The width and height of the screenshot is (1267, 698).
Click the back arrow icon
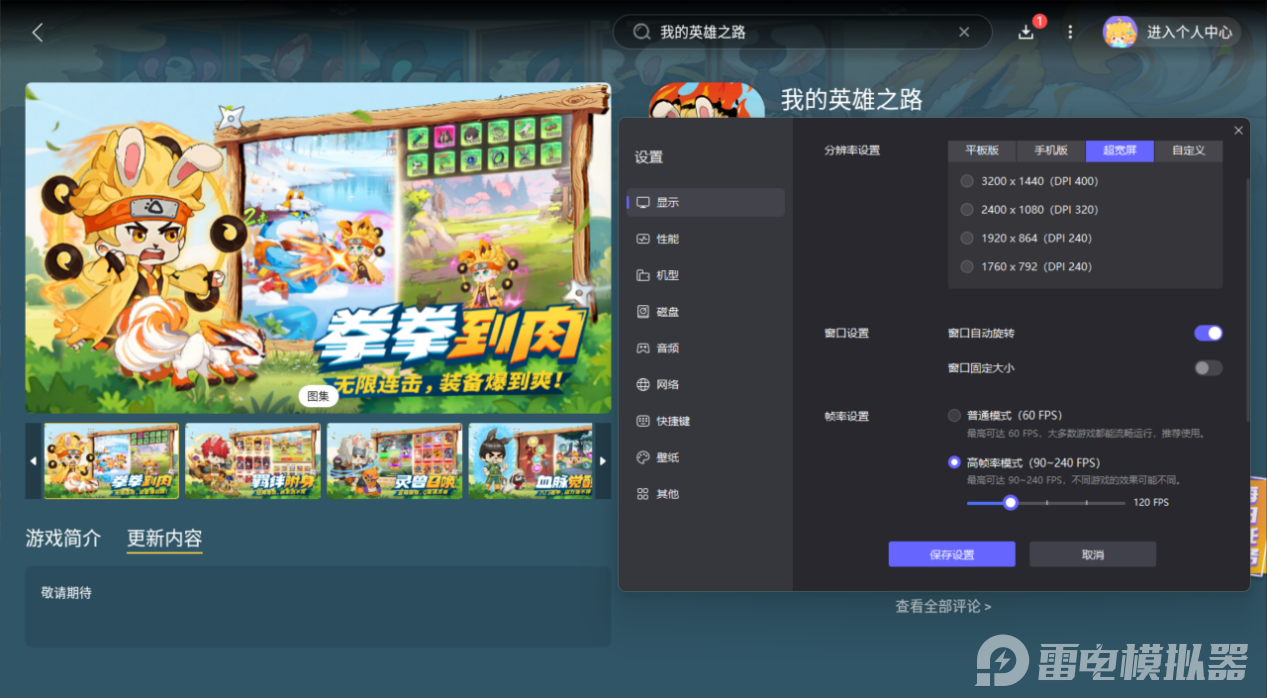(38, 32)
